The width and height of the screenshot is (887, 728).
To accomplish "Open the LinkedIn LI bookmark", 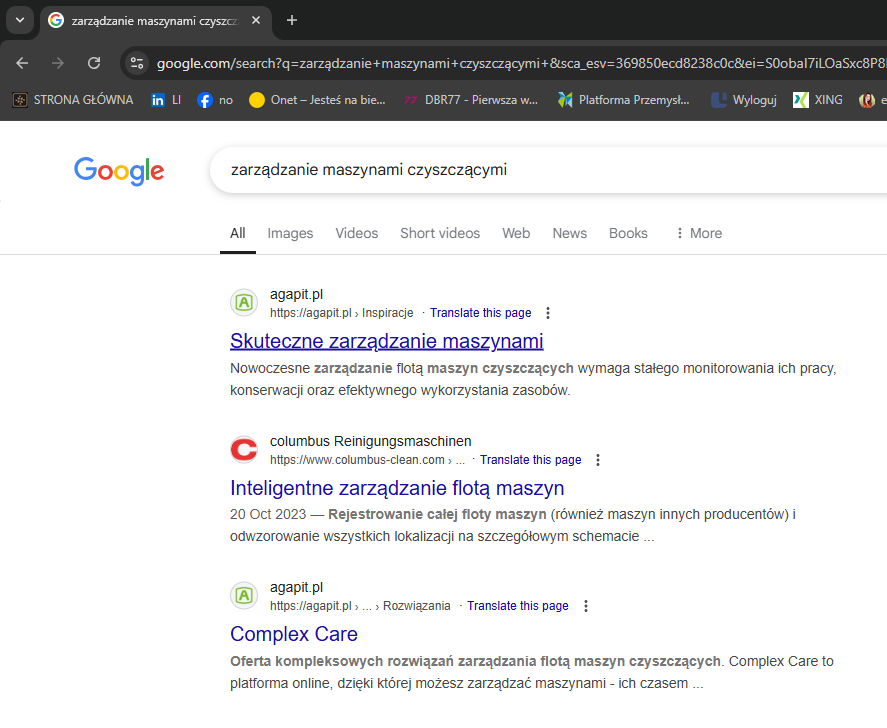I will pos(166,100).
